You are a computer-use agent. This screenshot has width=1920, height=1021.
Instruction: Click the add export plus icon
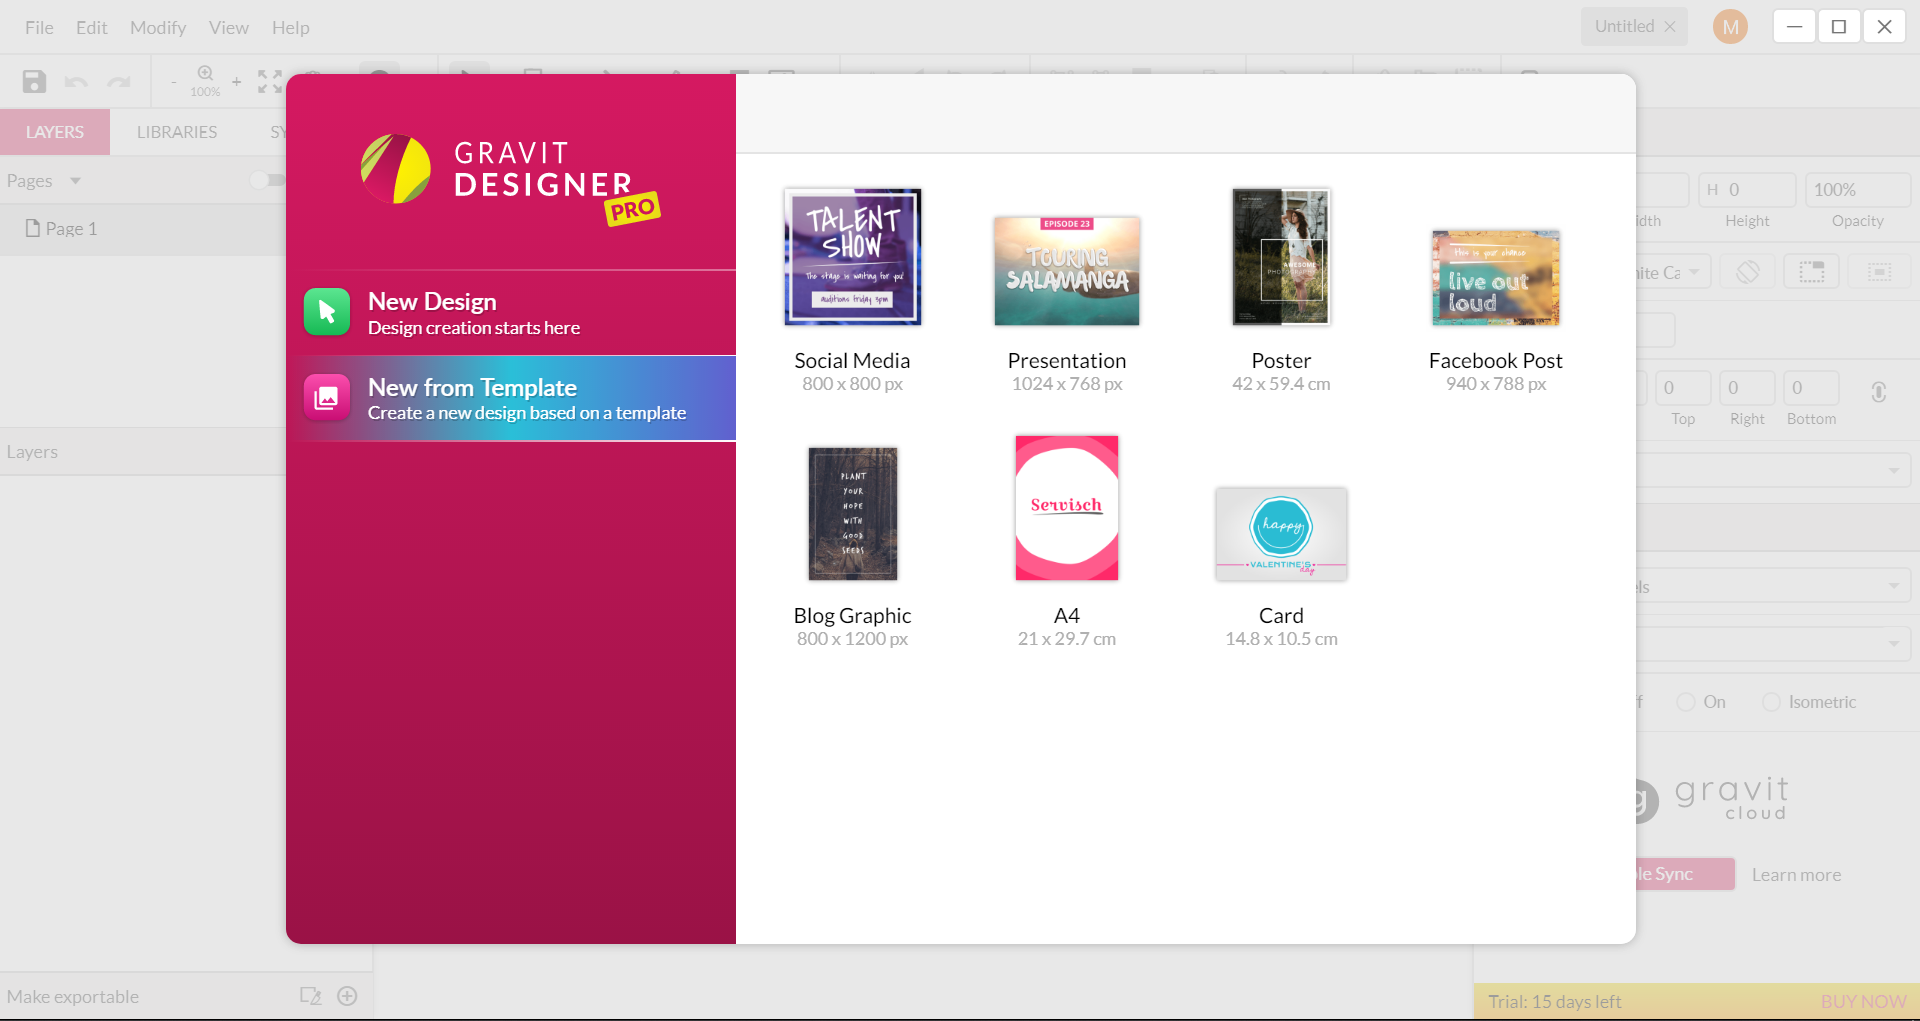(x=347, y=996)
